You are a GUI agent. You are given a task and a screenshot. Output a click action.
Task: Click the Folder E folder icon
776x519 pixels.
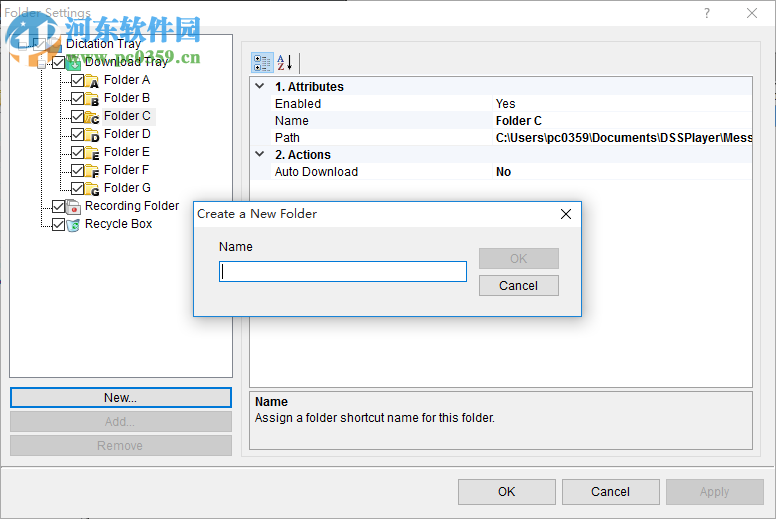(x=92, y=152)
